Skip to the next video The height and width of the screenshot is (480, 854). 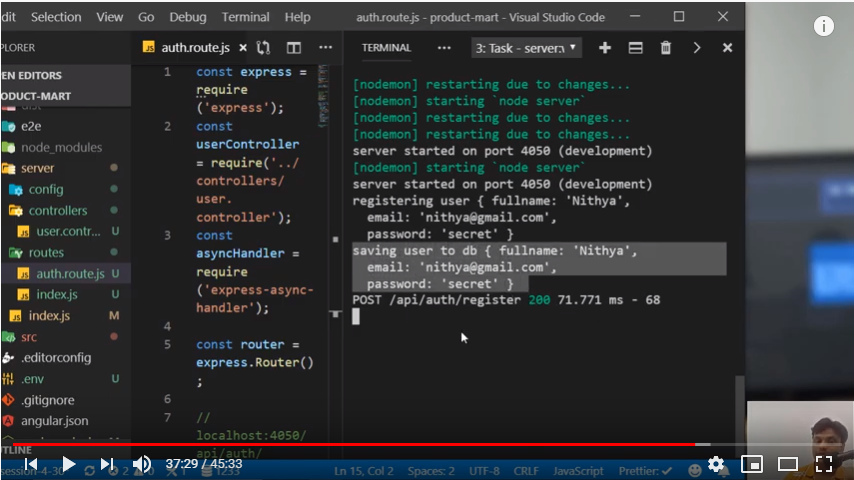tap(107, 464)
